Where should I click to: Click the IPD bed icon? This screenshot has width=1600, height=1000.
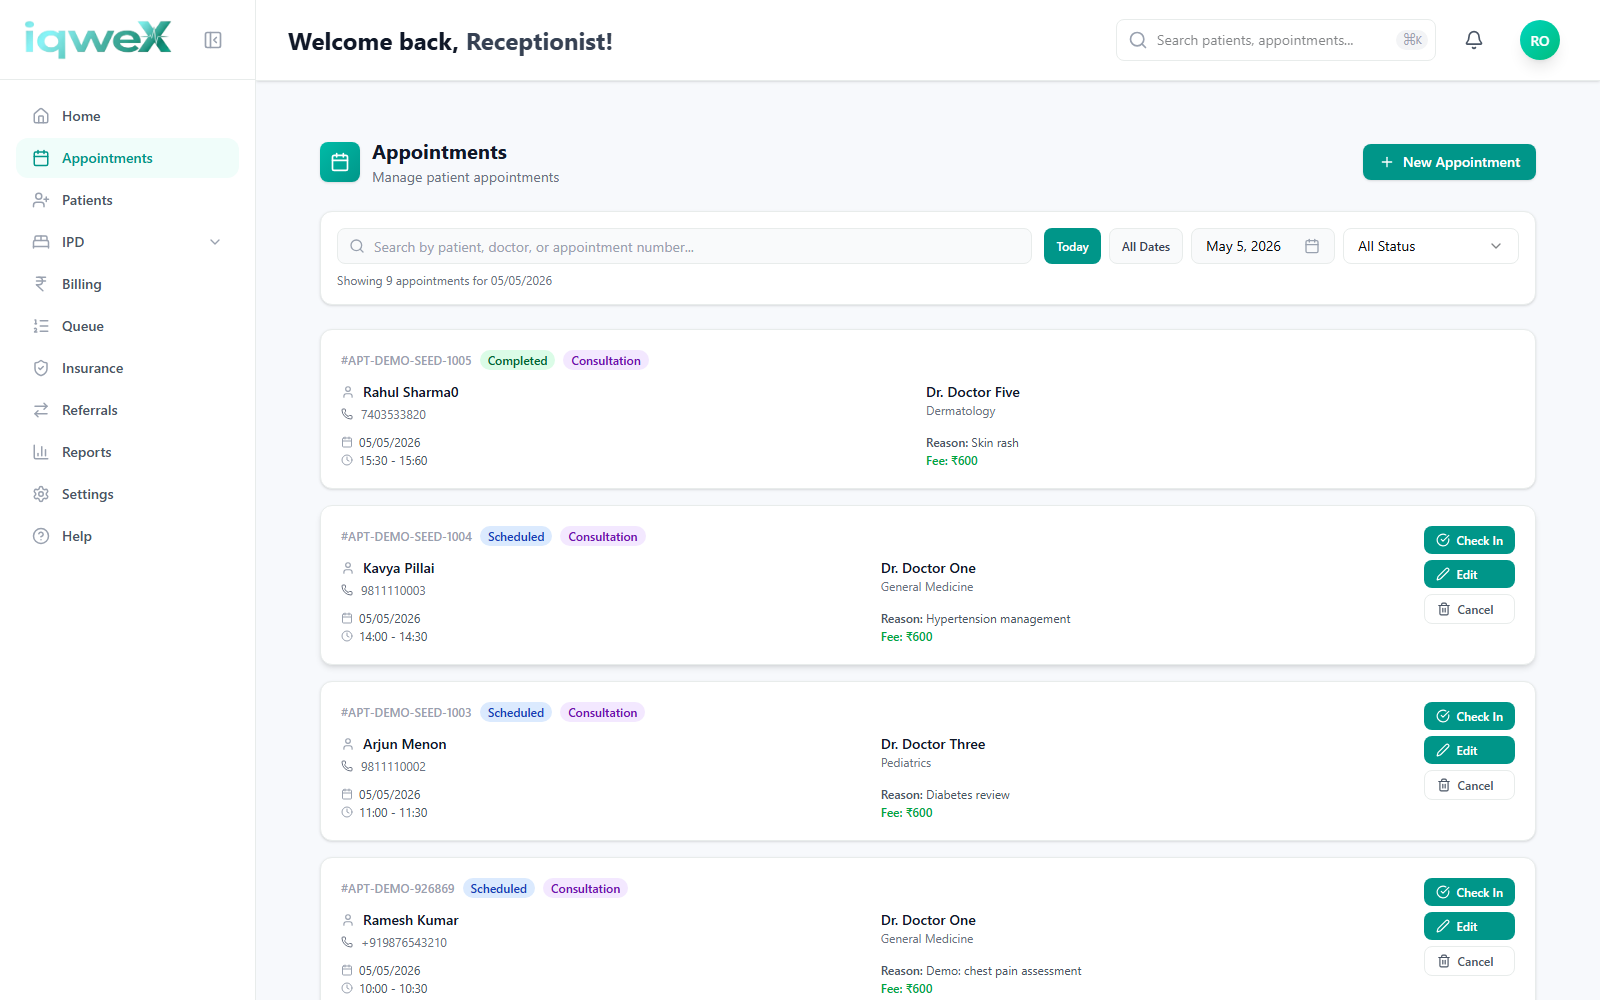(x=41, y=242)
